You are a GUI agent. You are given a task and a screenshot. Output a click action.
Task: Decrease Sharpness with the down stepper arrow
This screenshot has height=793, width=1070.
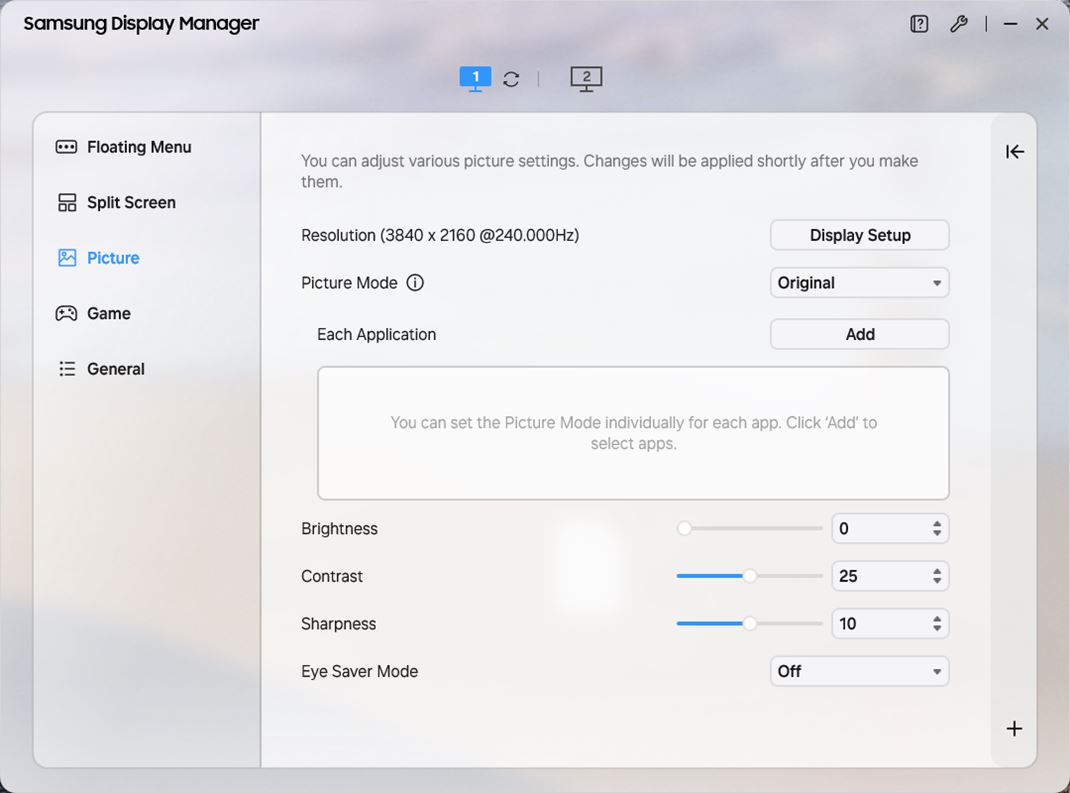[x=937, y=629]
